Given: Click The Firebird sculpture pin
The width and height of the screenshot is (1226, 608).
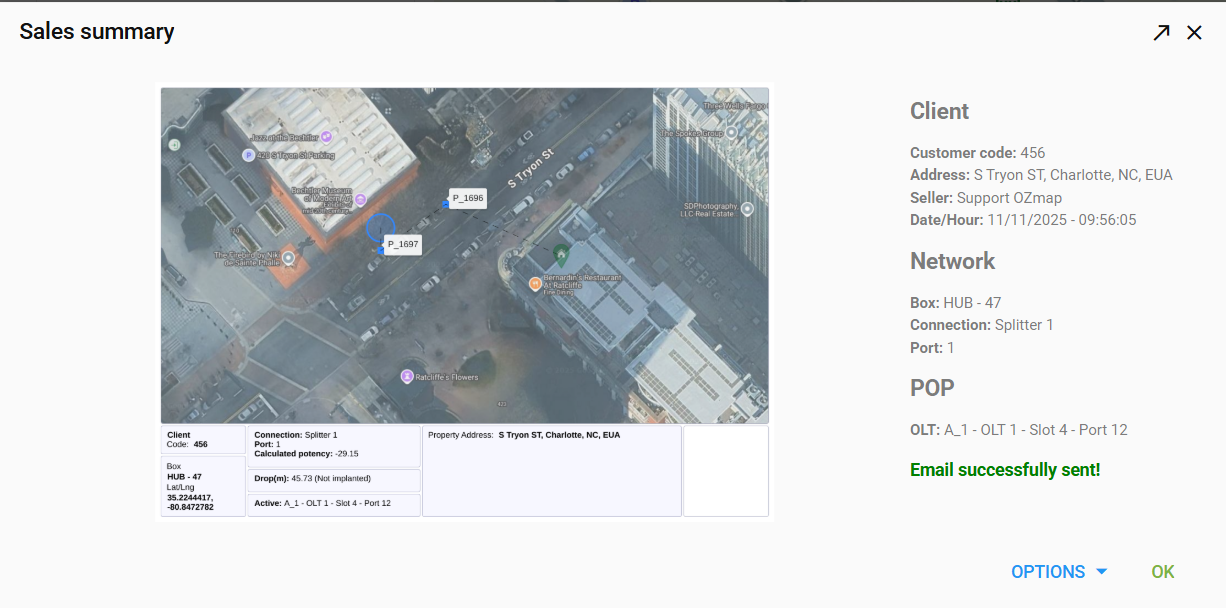Looking at the screenshot, I should pyautogui.click(x=288, y=258).
